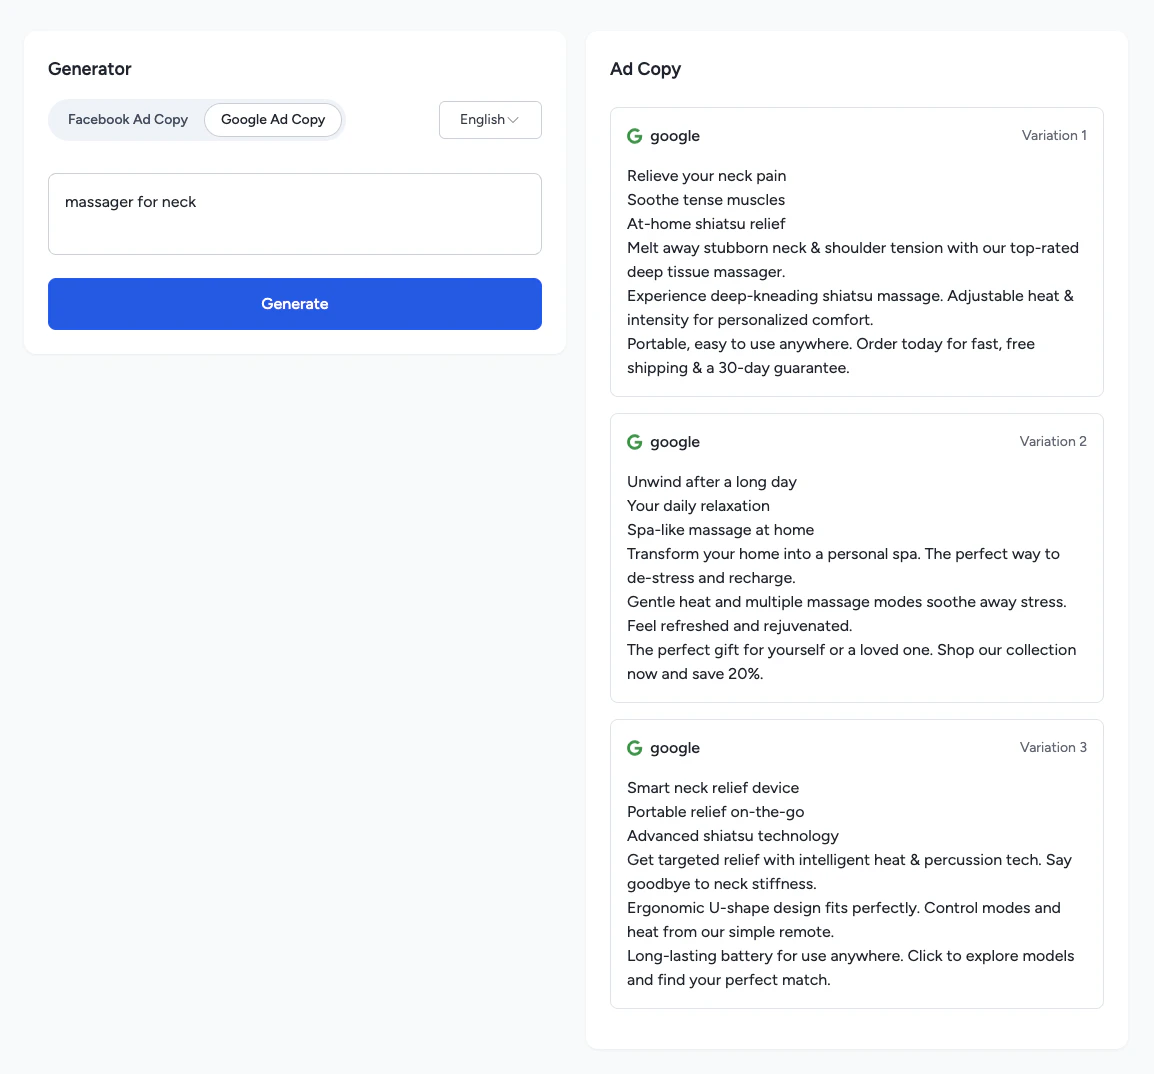Click the Variation 2 label
This screenshot has width=1154, height=1074.
tap(1053, 441)
